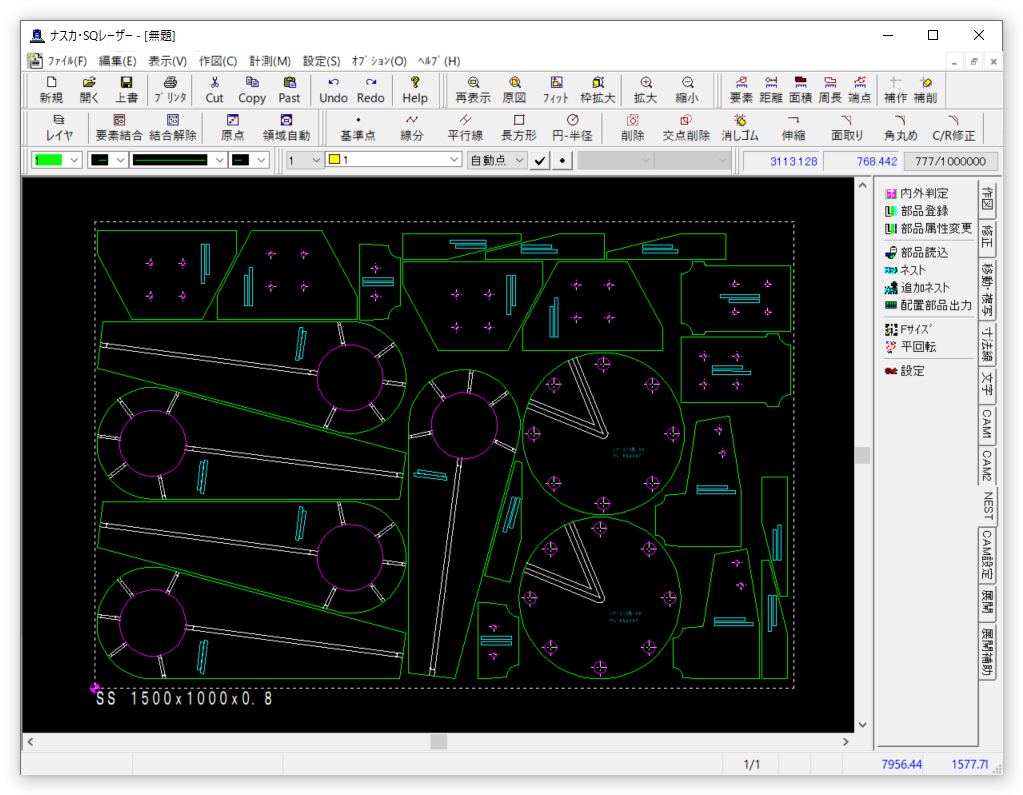This screenshot has height=795, width=1023.
Task: Open the line style dropdown
Action: pyautogui.click(x=219, y=160)
